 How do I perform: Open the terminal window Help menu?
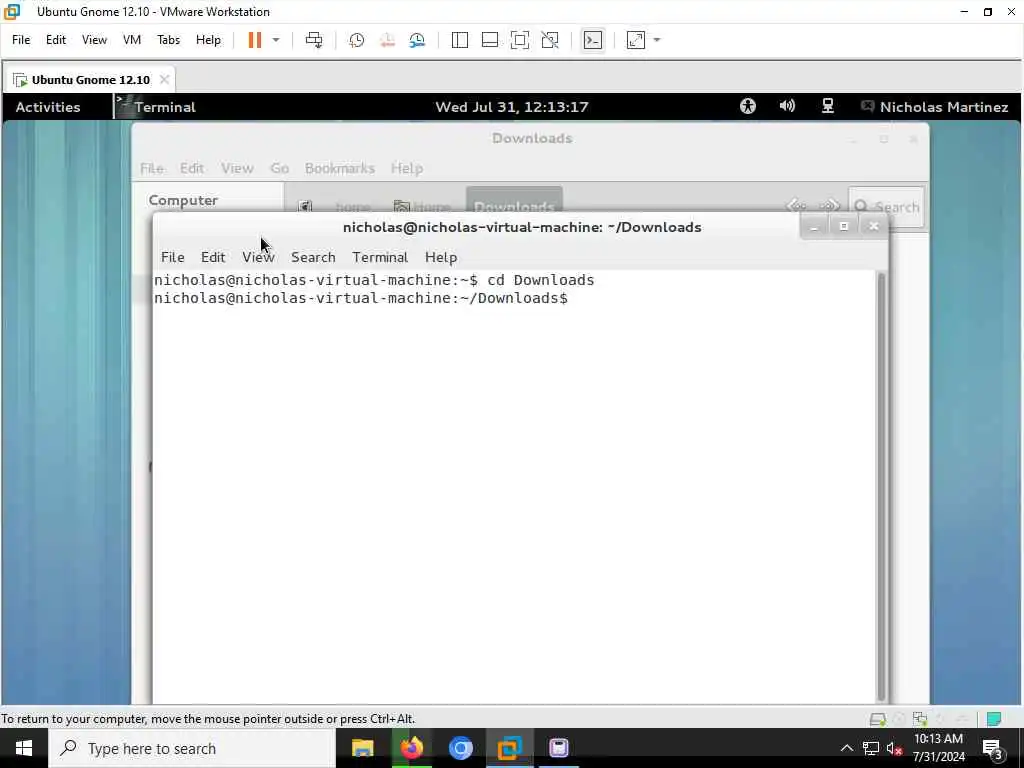click(441, 257)
